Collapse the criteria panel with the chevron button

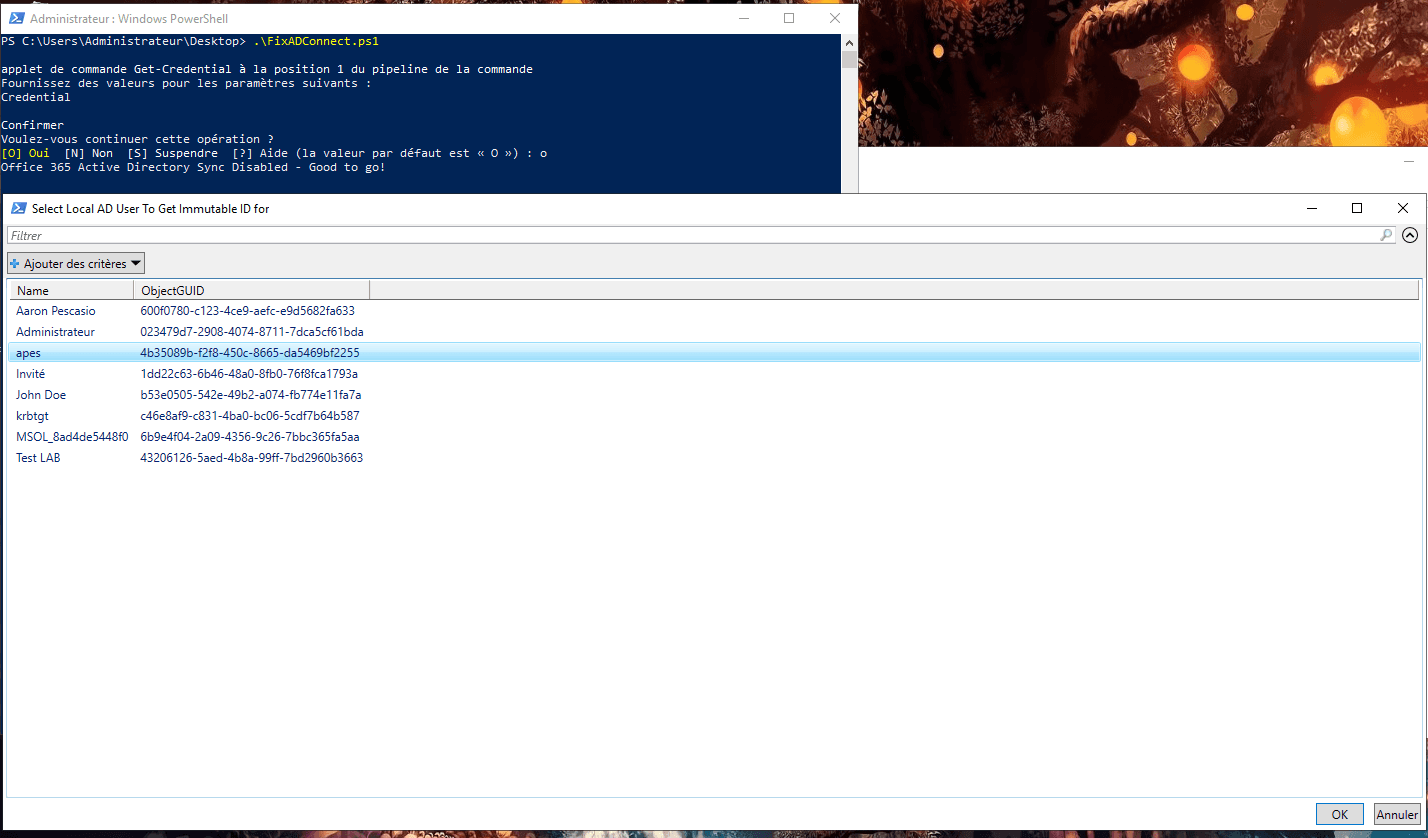[x=1410, y=236]
